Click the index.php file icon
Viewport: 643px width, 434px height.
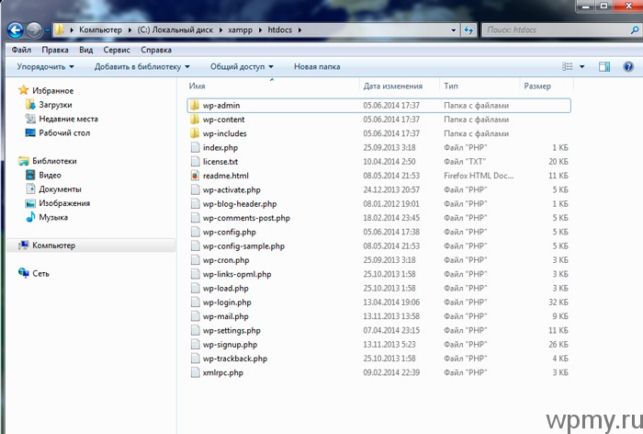pos(195,147)
